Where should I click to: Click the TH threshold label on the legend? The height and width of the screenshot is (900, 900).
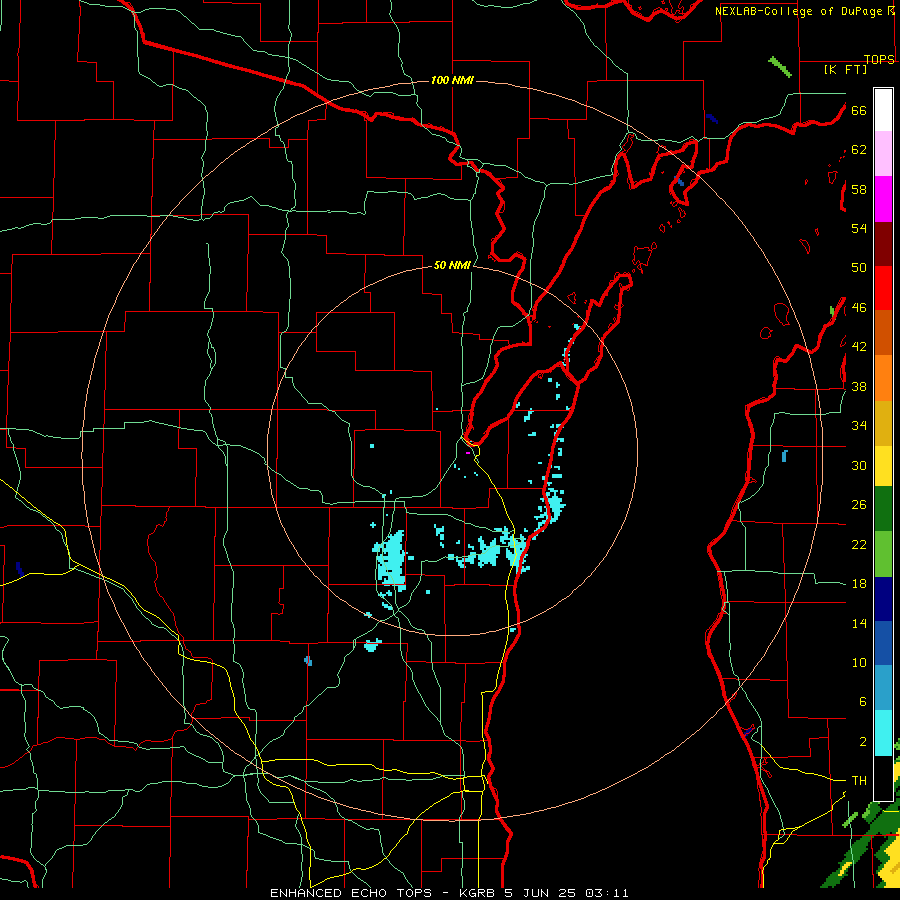point(859,781)
